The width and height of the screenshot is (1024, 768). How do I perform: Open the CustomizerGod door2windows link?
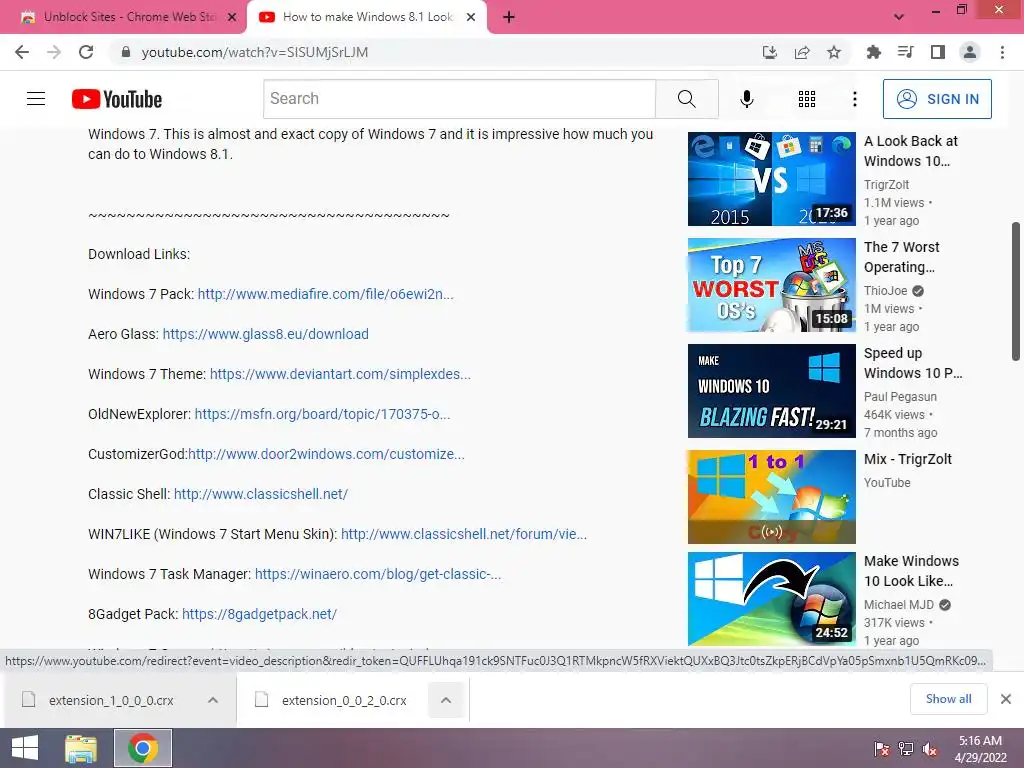pos(327,454)
